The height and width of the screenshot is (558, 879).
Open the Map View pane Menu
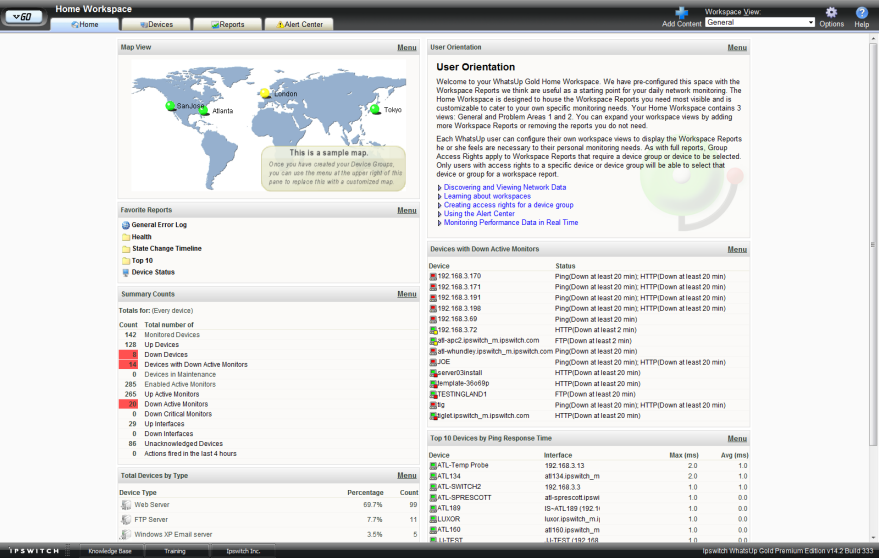pyautogui.click(x=406, y=47)
